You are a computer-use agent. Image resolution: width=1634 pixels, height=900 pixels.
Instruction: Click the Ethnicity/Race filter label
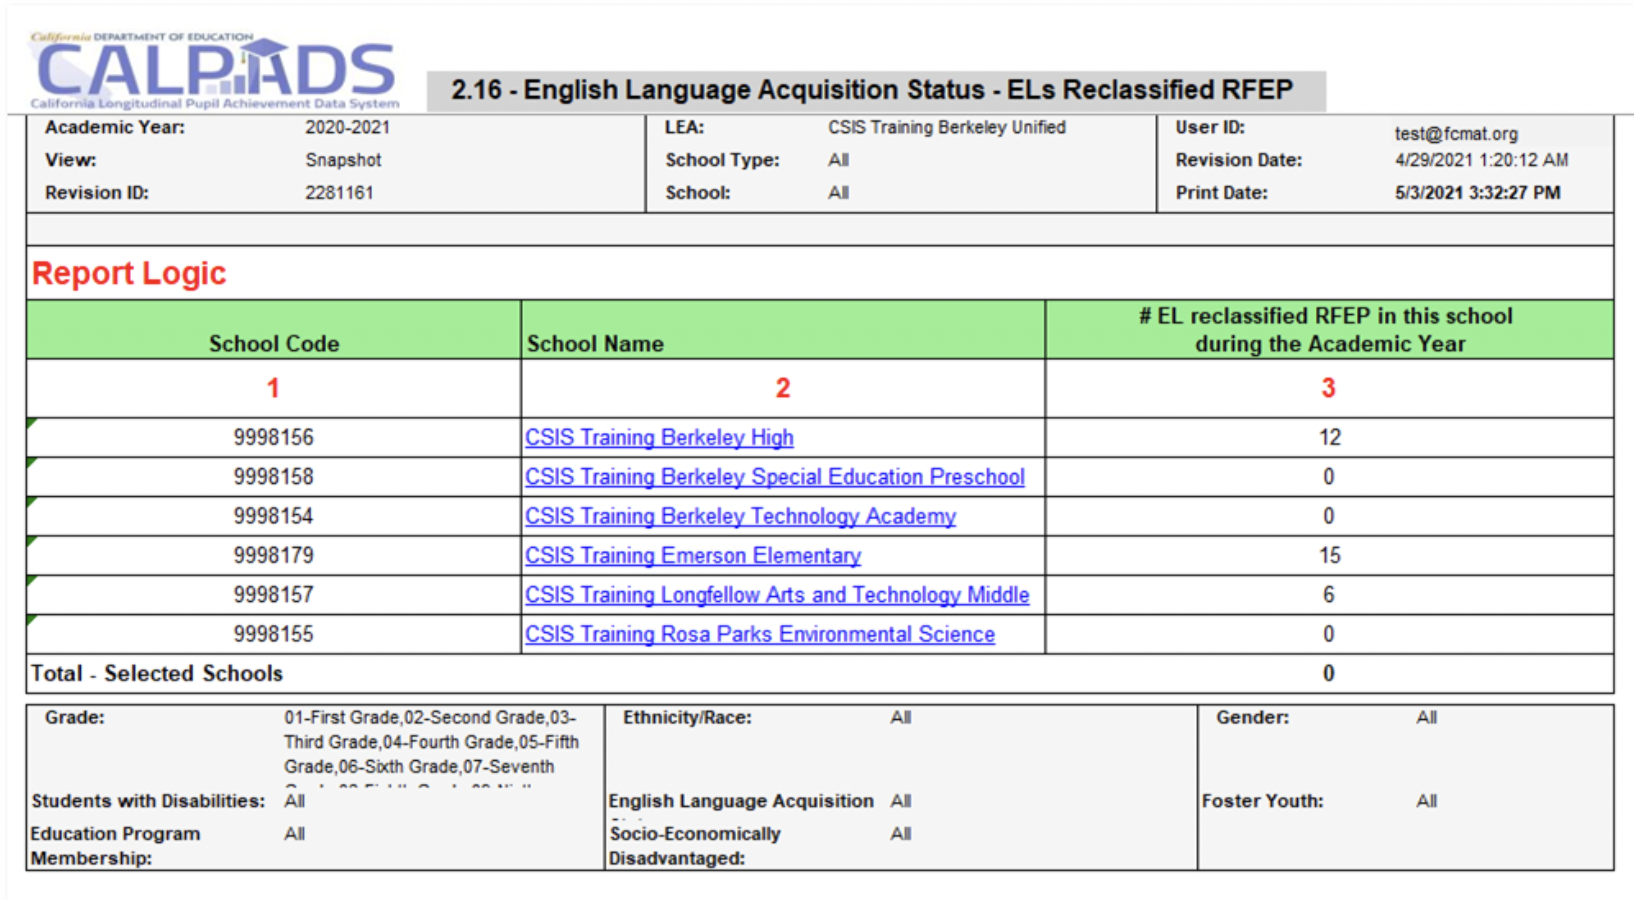pos(687,718)
